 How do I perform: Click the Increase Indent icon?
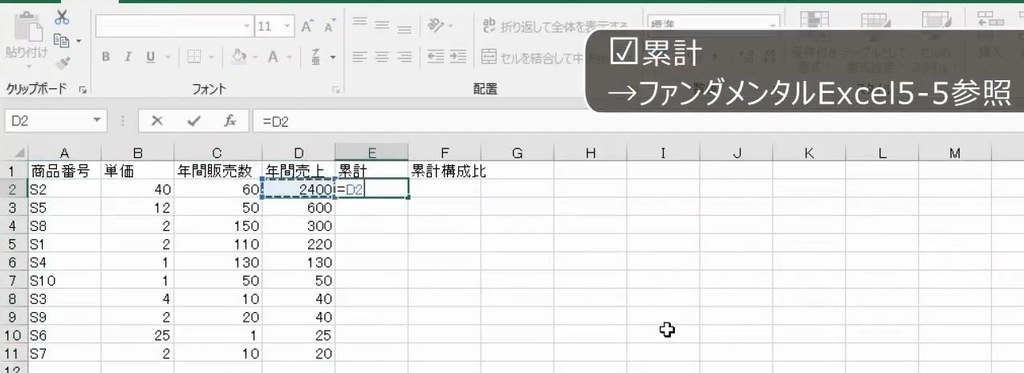coord(458,57)
